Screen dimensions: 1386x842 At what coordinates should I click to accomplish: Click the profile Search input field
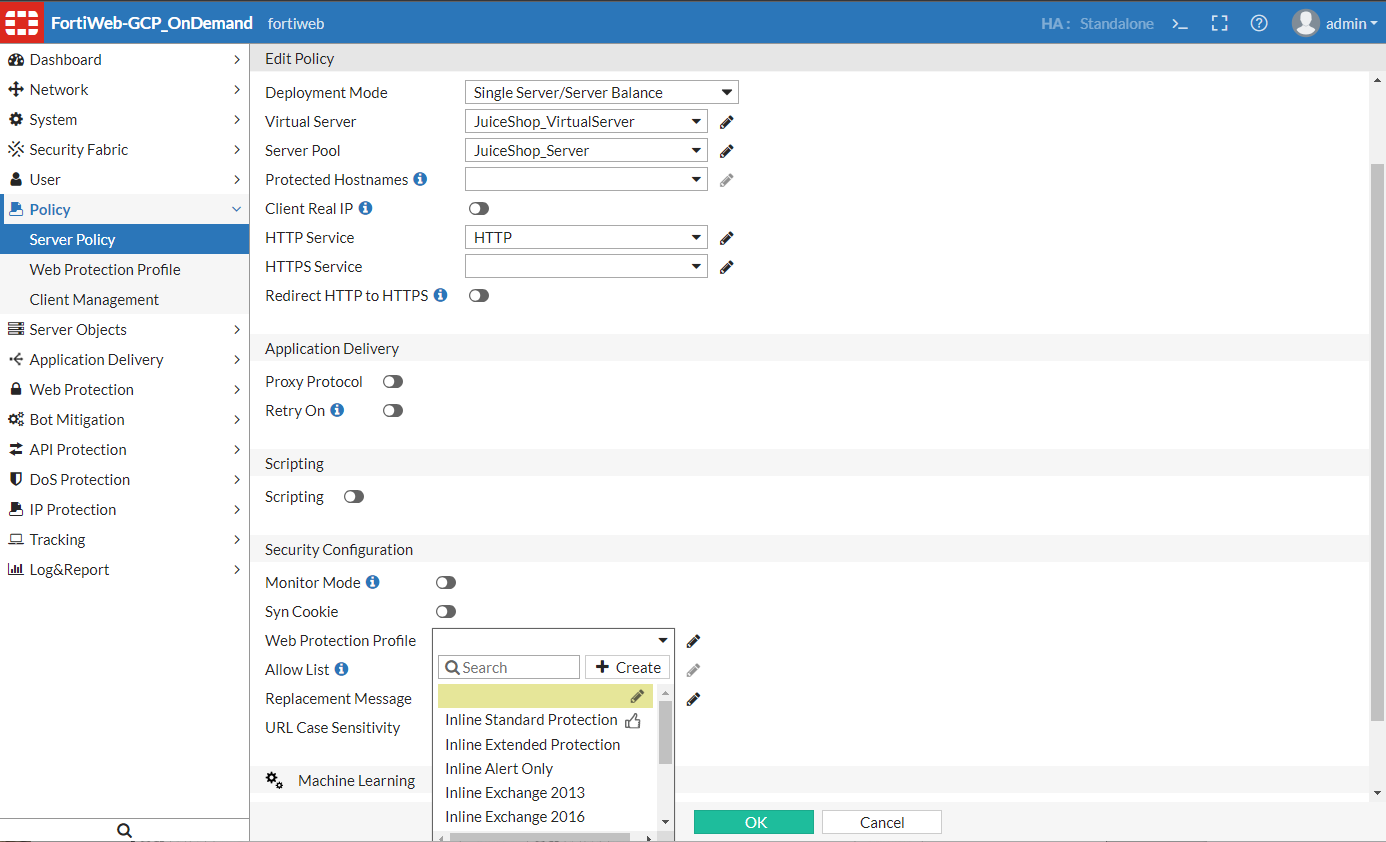[509, 668]
